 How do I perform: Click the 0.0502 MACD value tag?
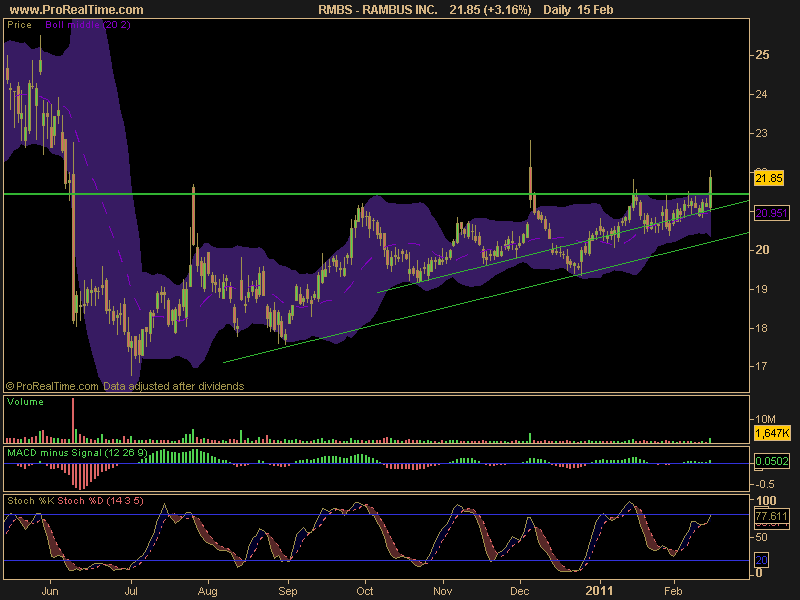(x=772, y=461)
